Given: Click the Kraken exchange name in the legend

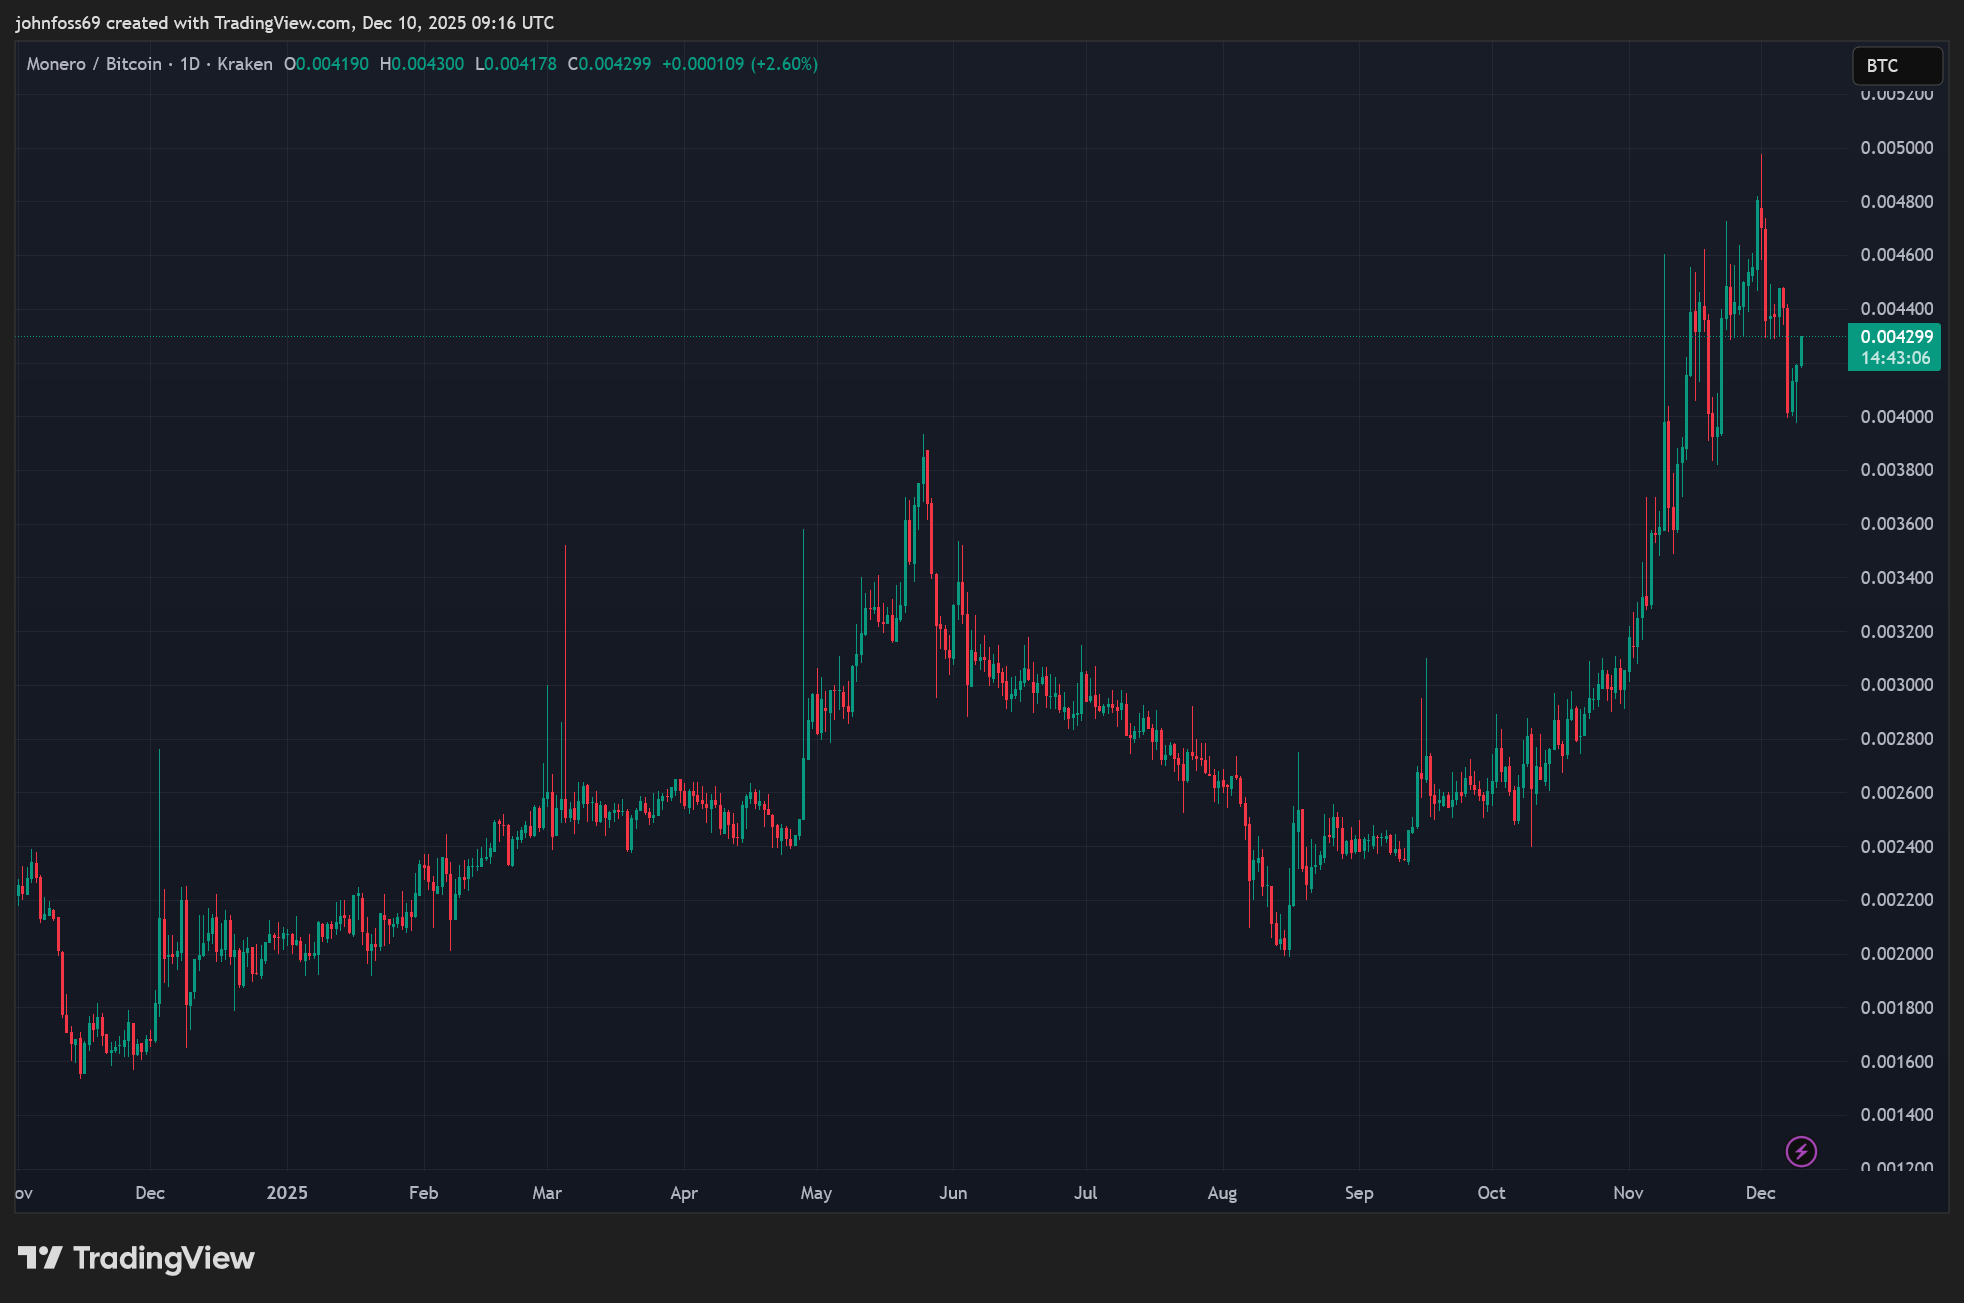Looking at the screenshot, I should [x=245, y=64].
